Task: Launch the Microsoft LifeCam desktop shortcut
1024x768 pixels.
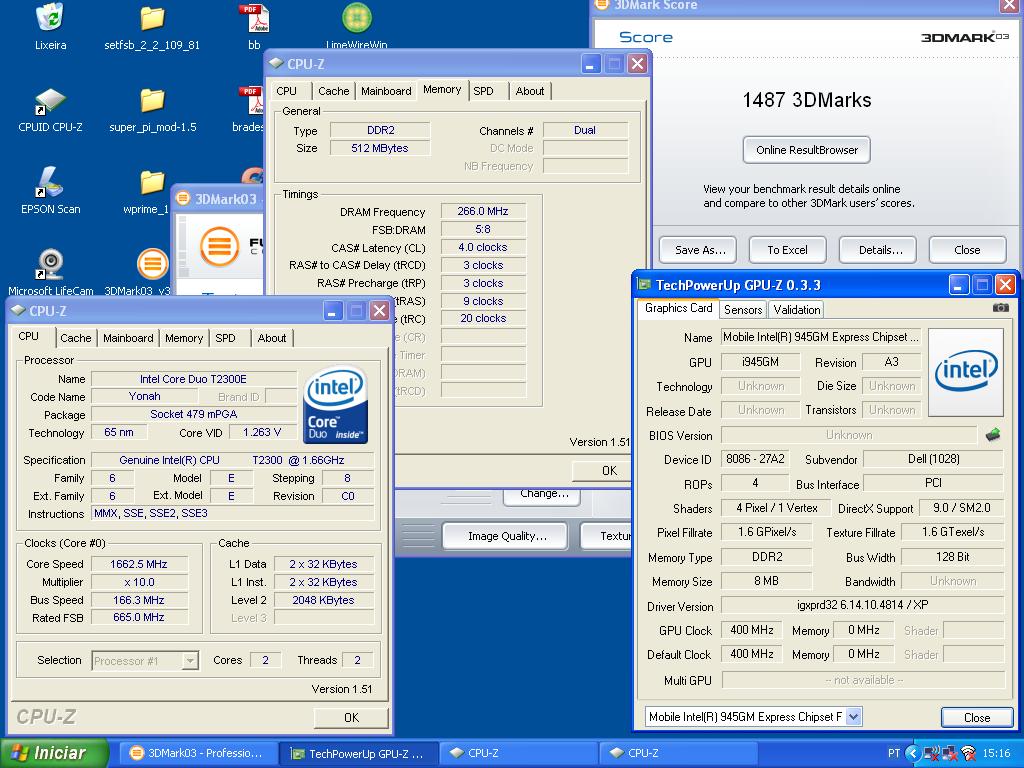Action: [50, 264]
